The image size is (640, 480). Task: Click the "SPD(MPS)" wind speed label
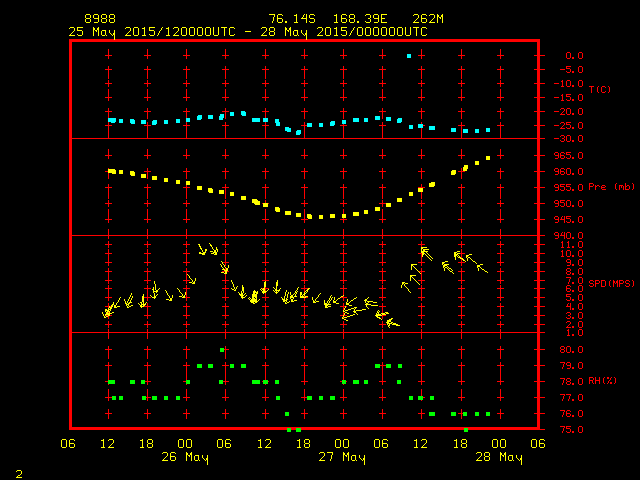click(611, 283)
